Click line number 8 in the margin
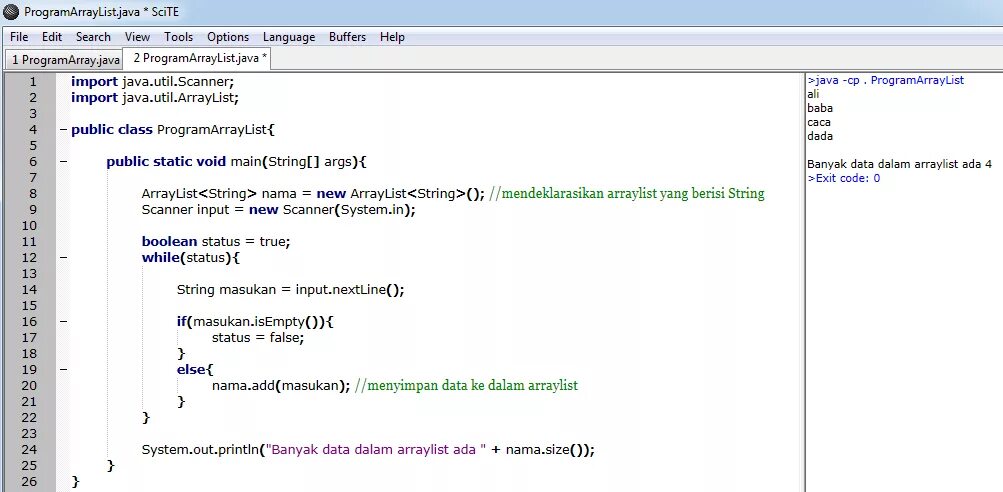The width and height of the screenshot is (1003, 492). click(x=33, y=194)
